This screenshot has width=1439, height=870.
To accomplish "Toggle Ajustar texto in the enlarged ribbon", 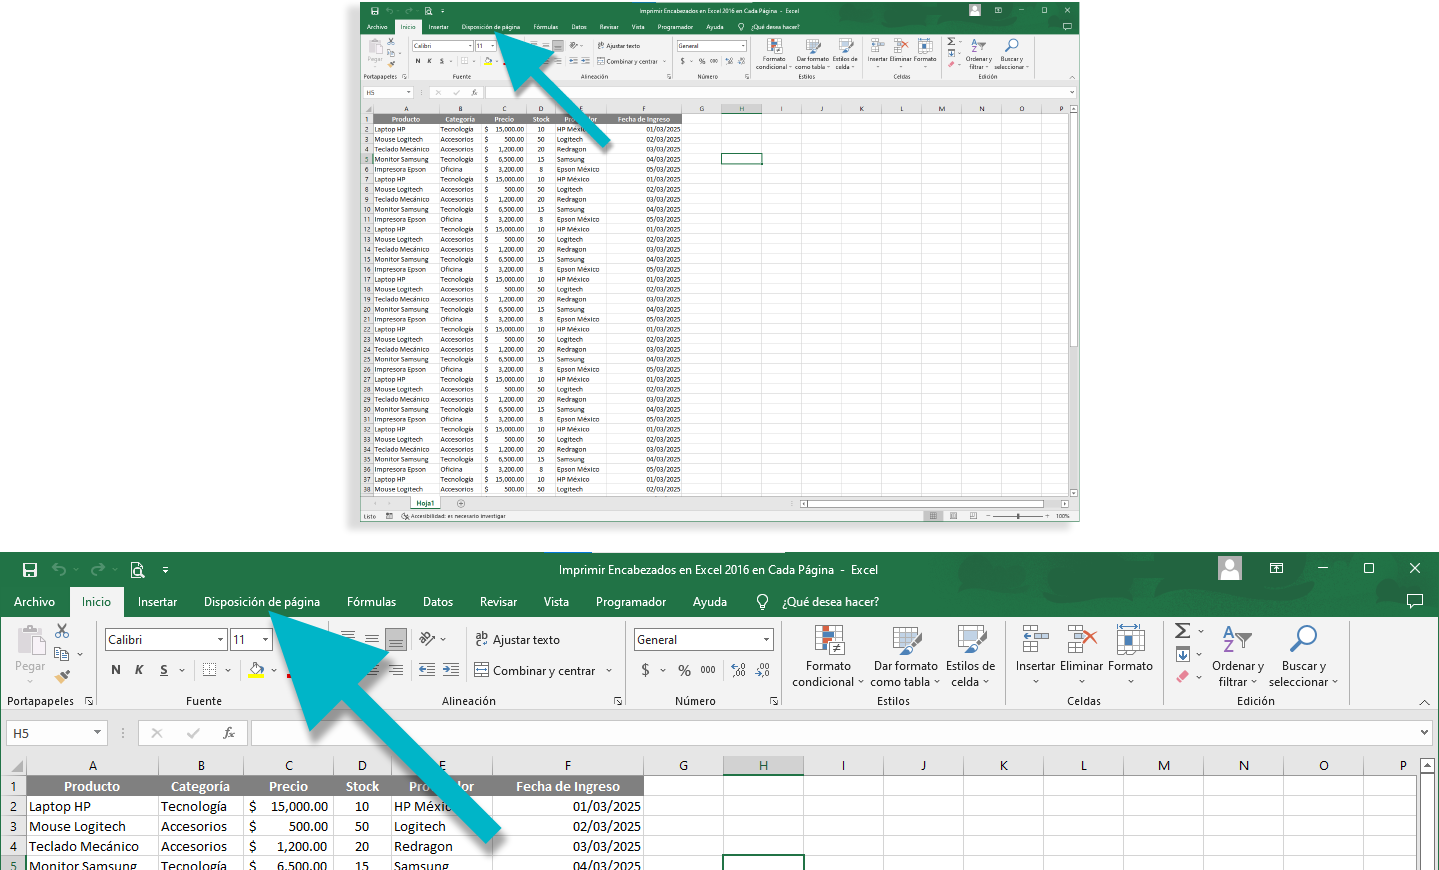I will click(517, 640).
